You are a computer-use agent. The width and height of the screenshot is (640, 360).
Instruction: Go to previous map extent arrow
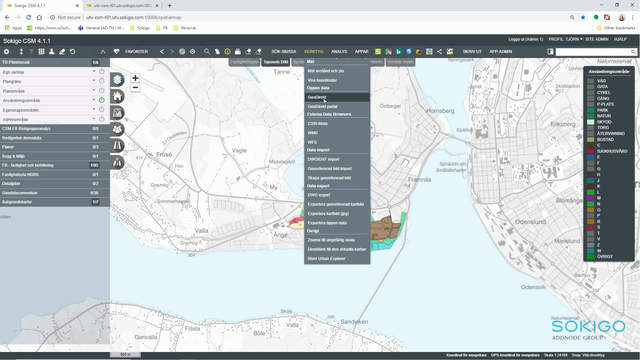[x=162, y=52]
